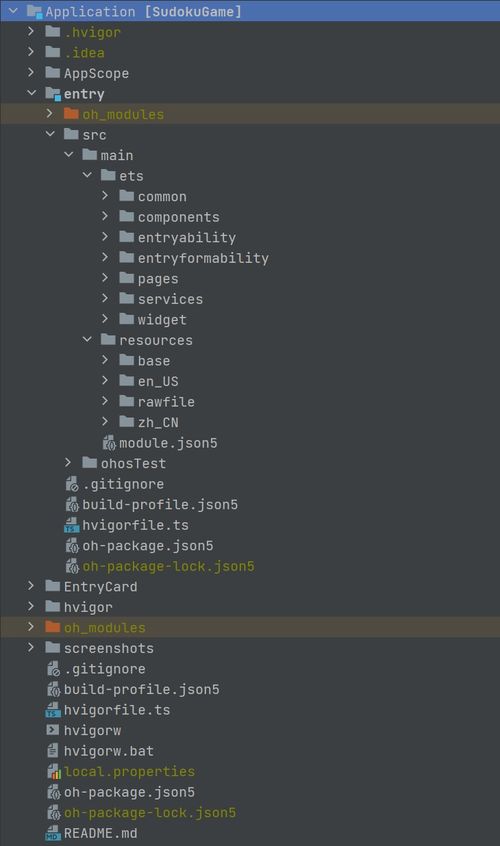The height and width of the screenshot is (846, 500).
Task: Expand the ohosTest folder
Action: pyautogui.click(x=68, y=463)
